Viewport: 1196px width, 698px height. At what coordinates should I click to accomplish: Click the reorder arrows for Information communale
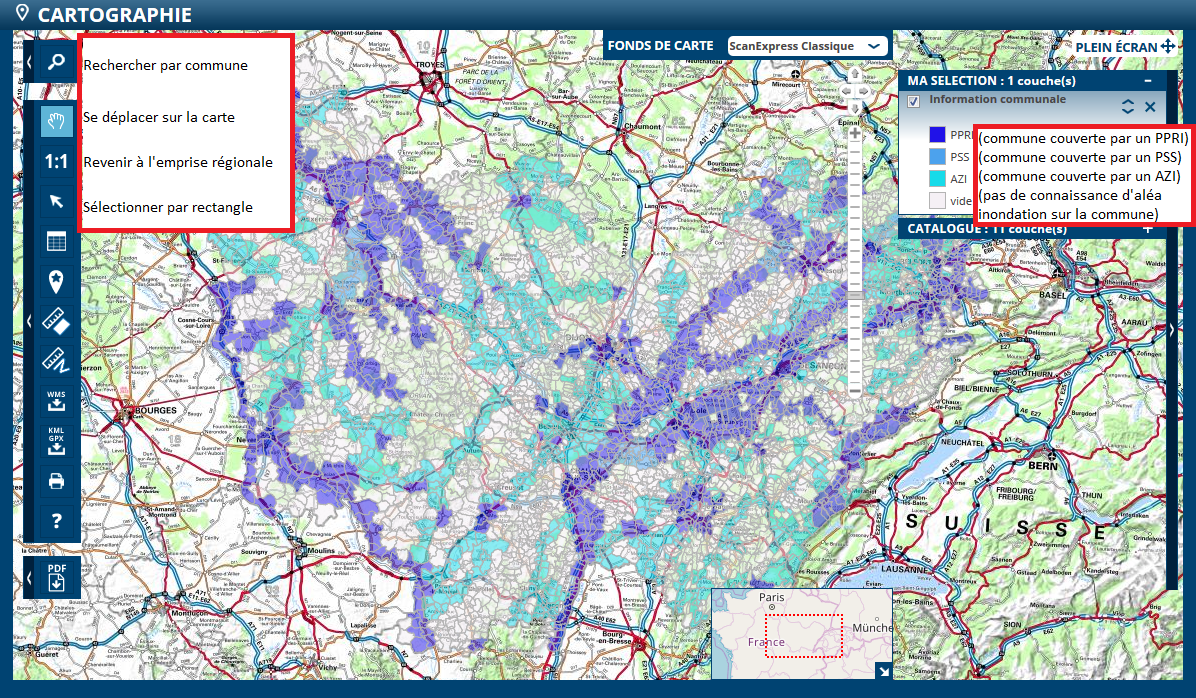pos(1128,106)
